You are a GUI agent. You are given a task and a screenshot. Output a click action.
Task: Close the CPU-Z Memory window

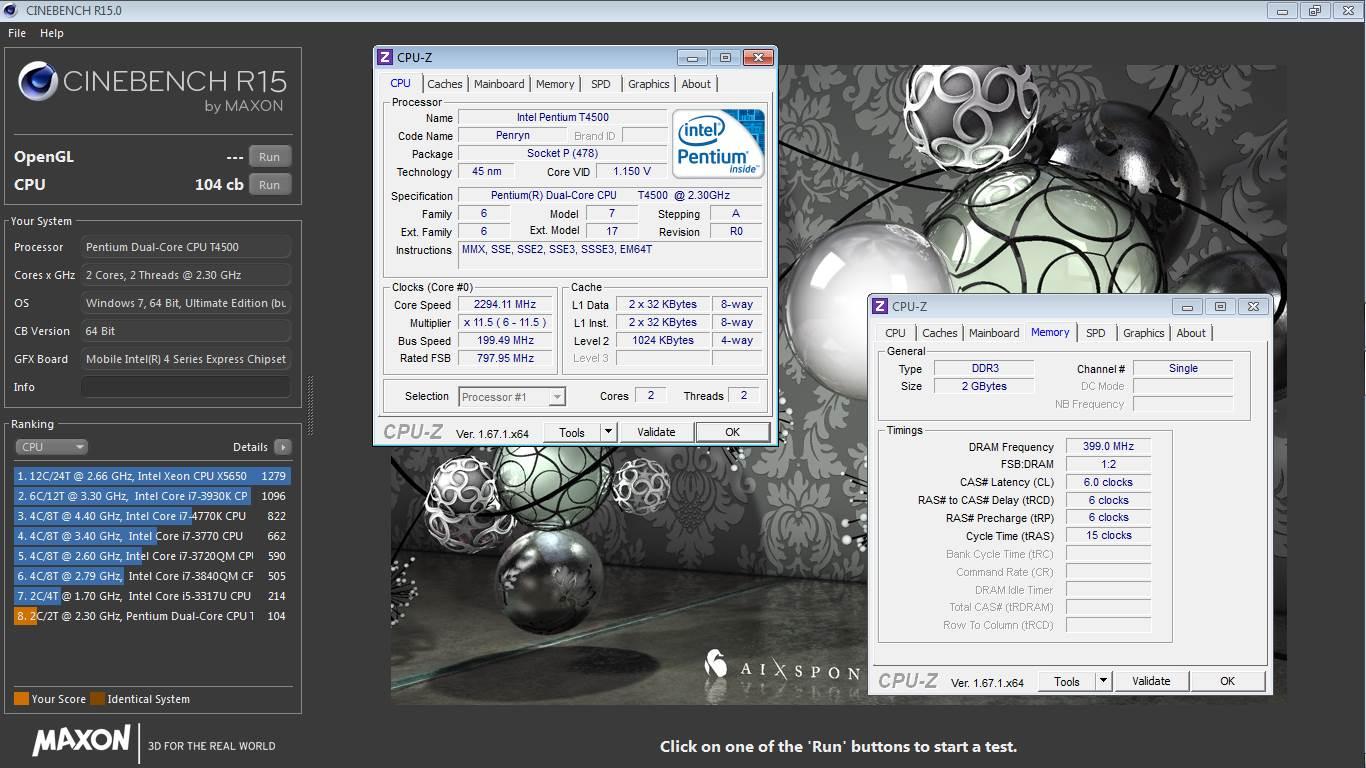[x=1254, y=307]
